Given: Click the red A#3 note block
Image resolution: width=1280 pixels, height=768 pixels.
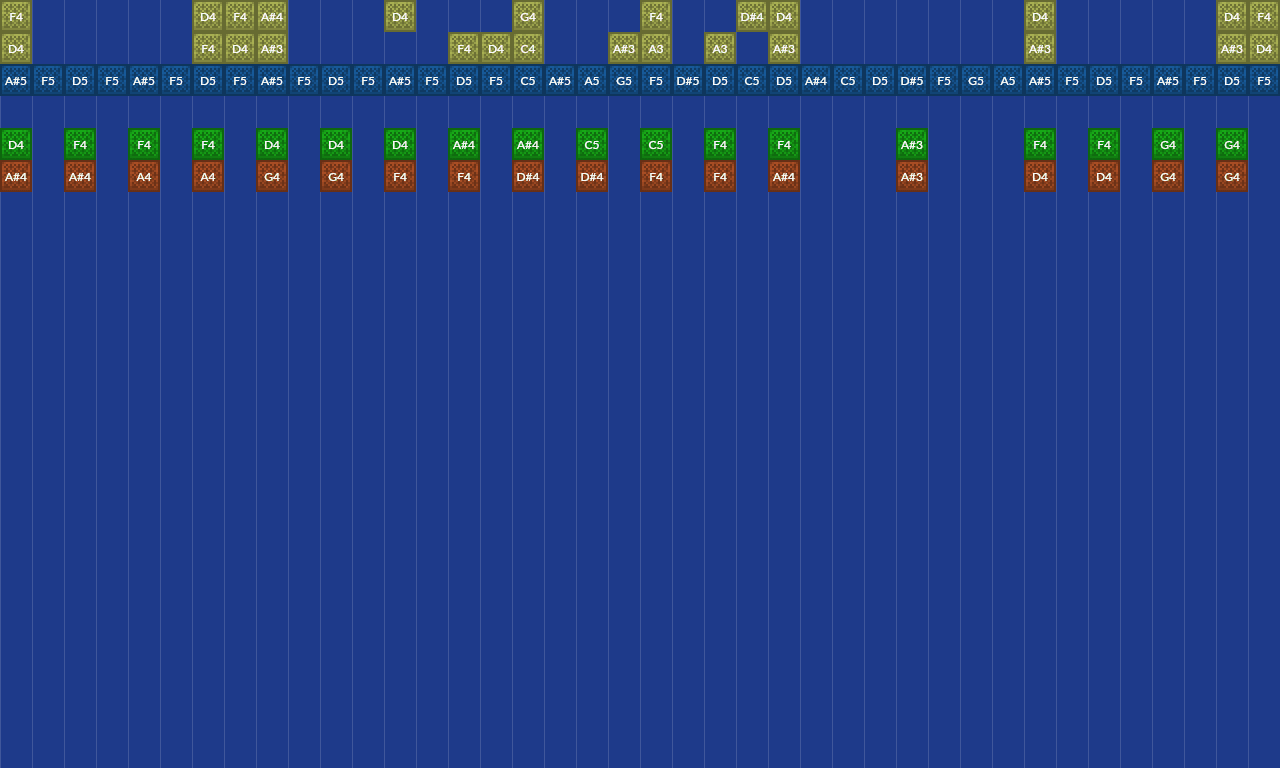Looking at the screenshot, I should pos(912,177).
